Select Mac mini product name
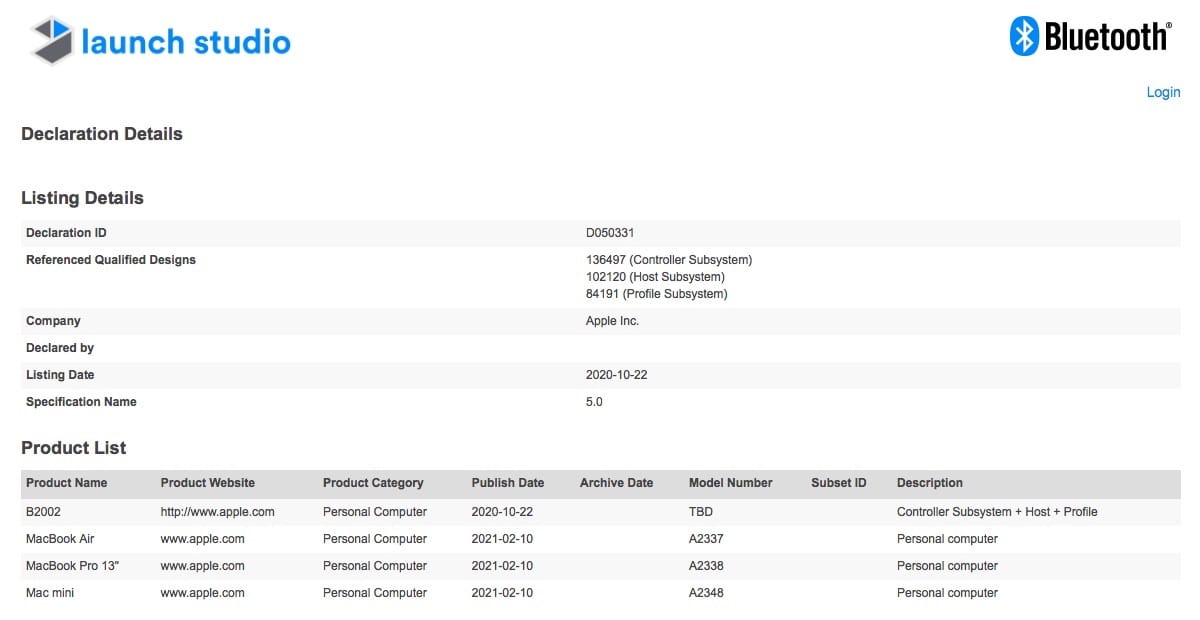Viewport: 1200px width, 620px height. (x=50, y=593)
